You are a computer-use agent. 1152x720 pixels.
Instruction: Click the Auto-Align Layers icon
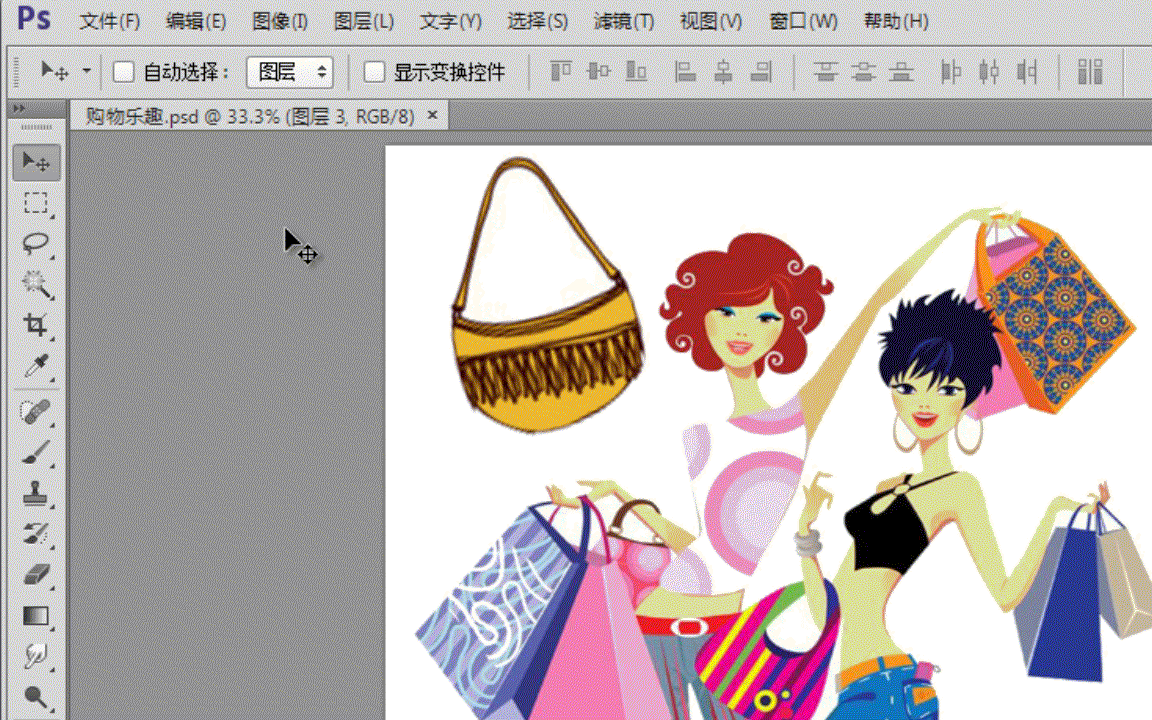point(1090,72)
